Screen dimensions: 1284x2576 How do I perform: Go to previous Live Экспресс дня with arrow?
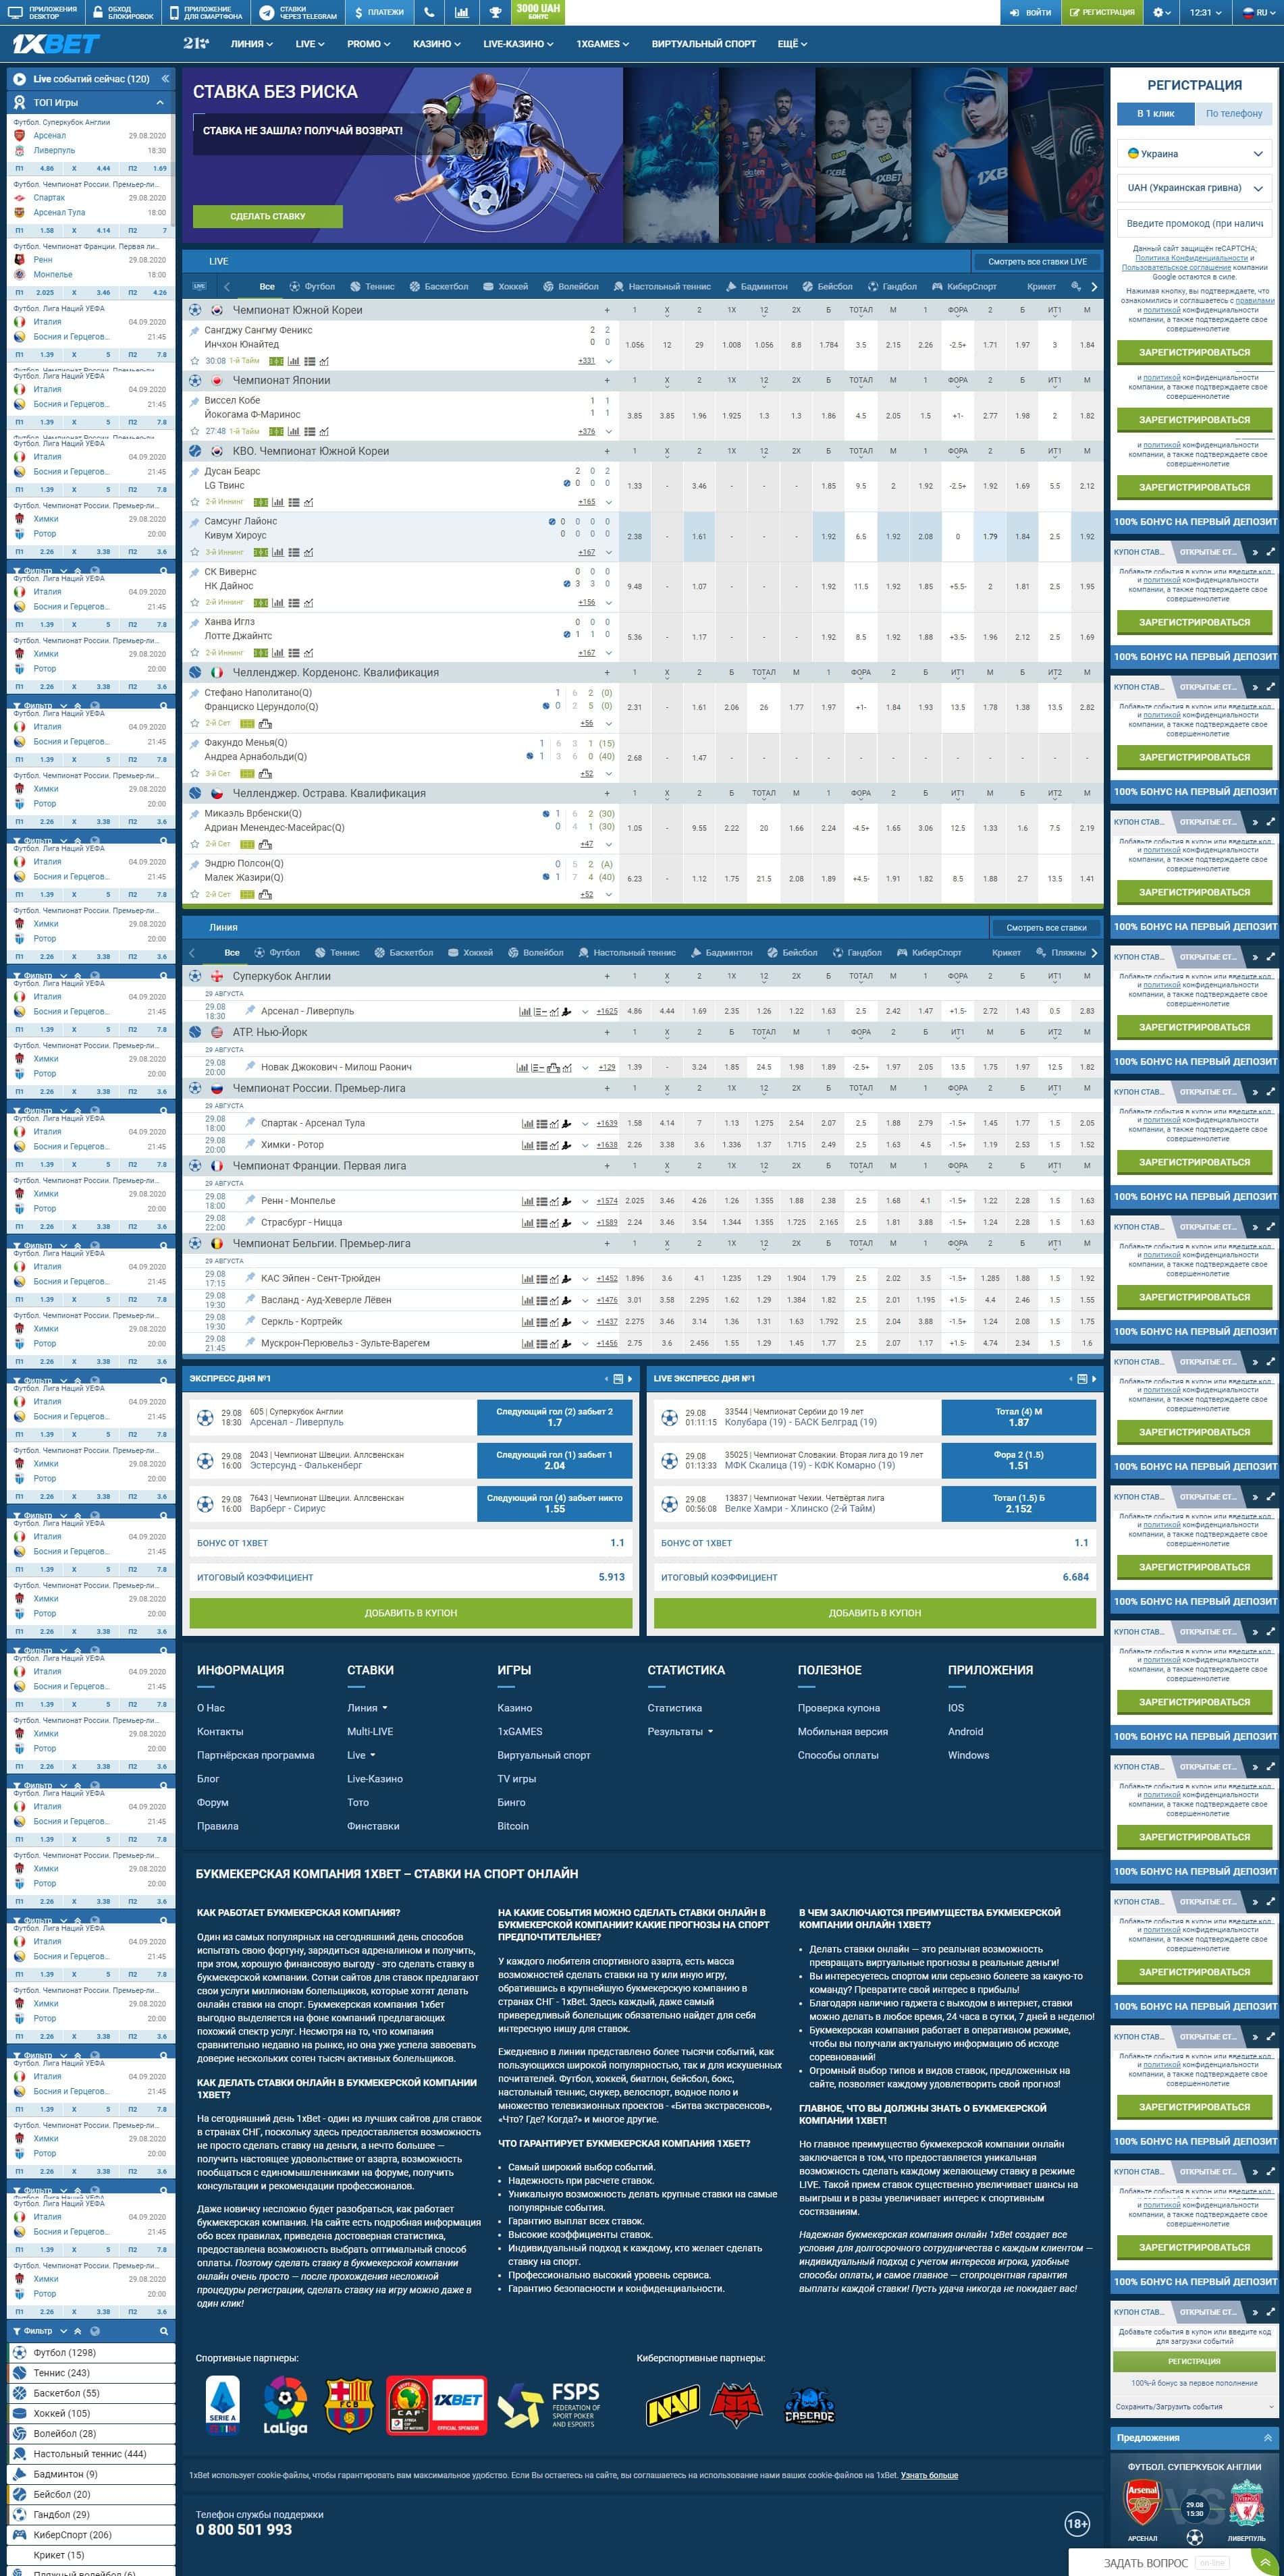pos(1070,1378)
